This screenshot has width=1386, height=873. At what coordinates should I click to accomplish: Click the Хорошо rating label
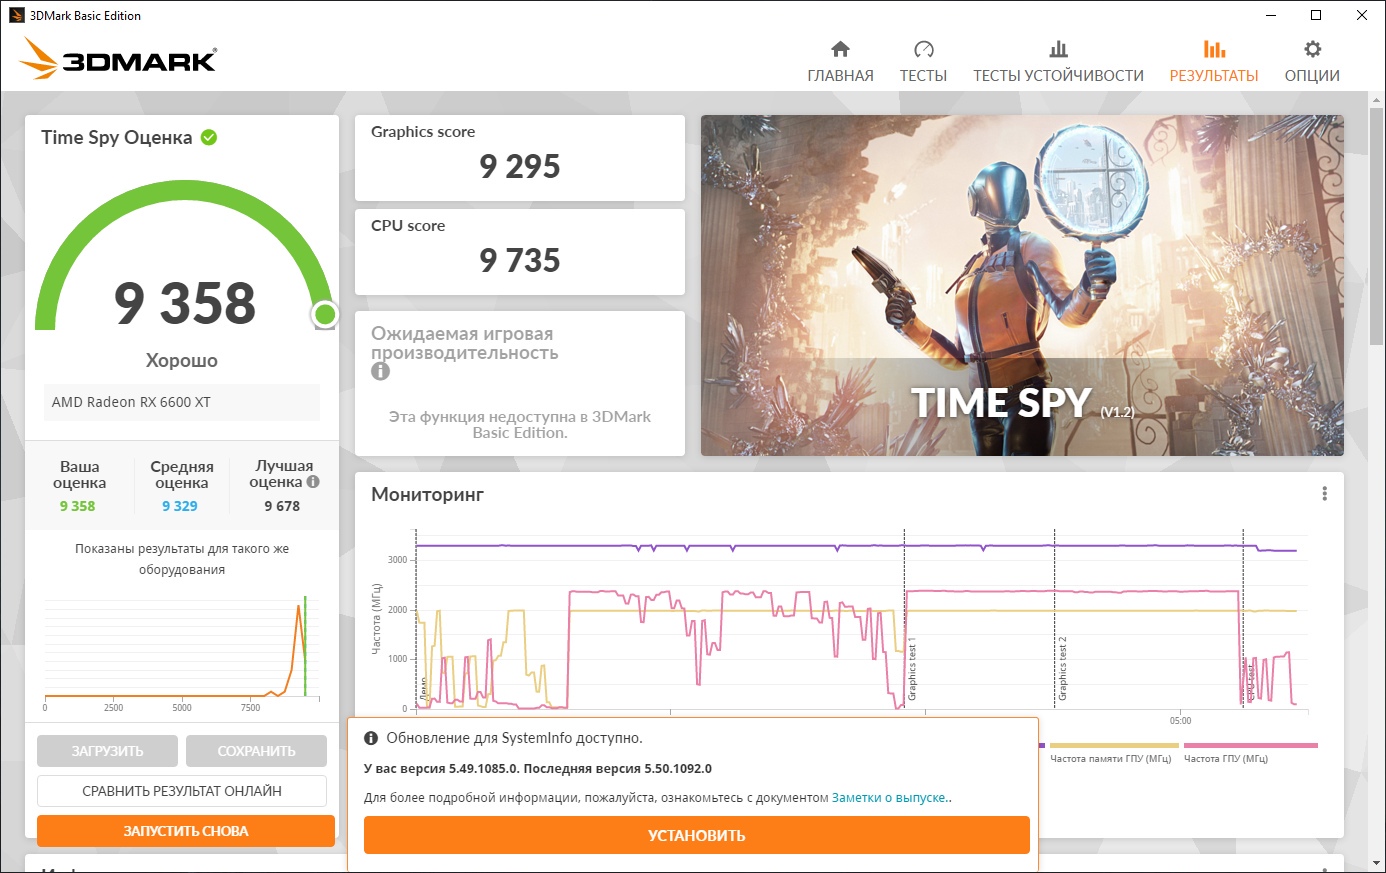pyautogui.click(x=182, y=361)
